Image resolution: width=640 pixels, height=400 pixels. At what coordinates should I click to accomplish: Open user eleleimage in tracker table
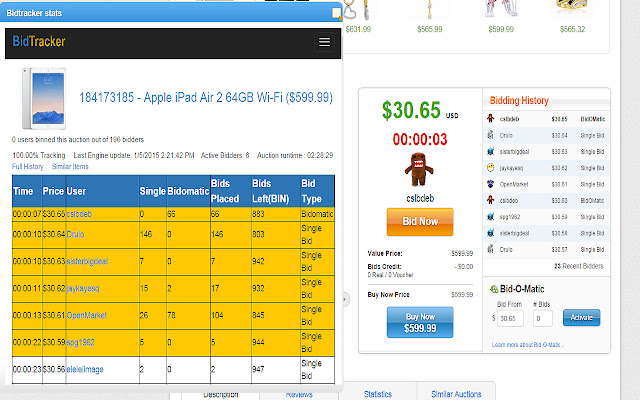pos(85,369)
